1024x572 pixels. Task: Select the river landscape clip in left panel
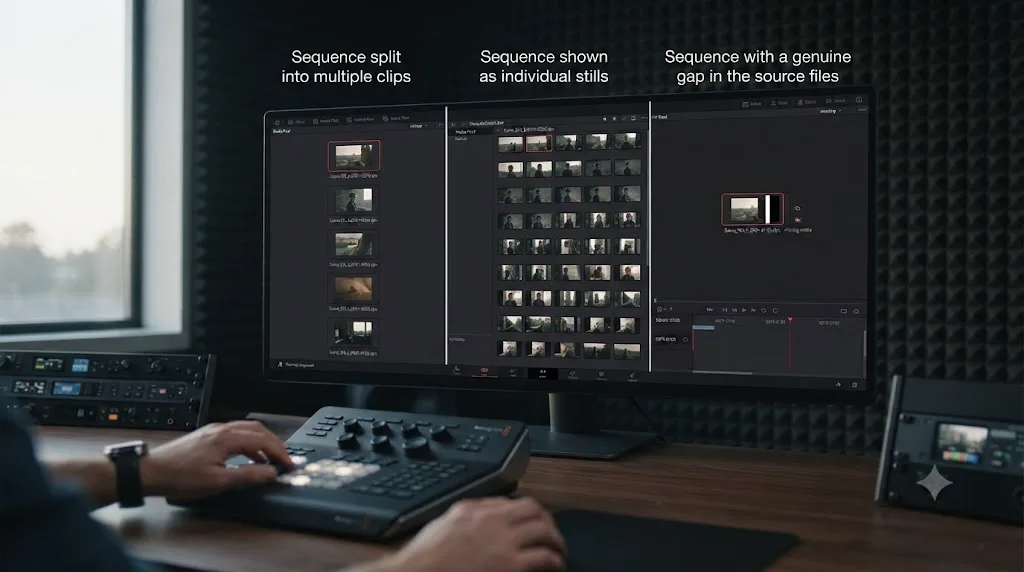tap(353, 245)
